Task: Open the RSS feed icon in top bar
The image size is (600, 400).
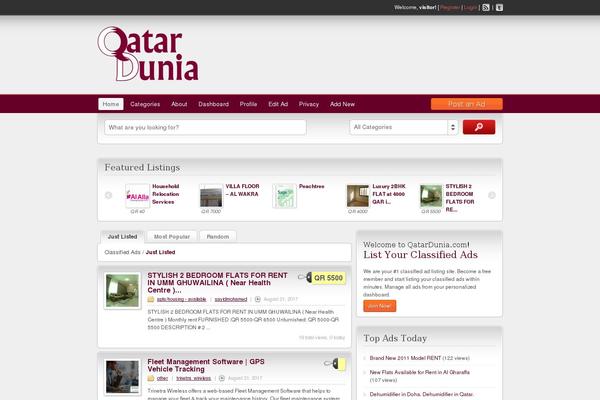Action: [486, 7]
